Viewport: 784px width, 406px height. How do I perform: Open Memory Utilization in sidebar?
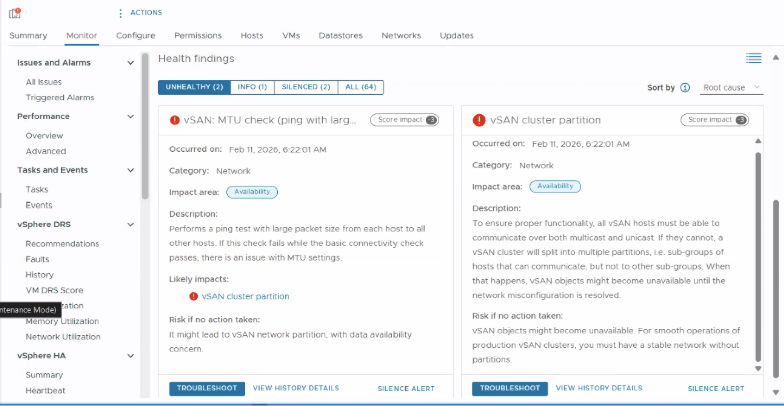click(x=62, y=322)
